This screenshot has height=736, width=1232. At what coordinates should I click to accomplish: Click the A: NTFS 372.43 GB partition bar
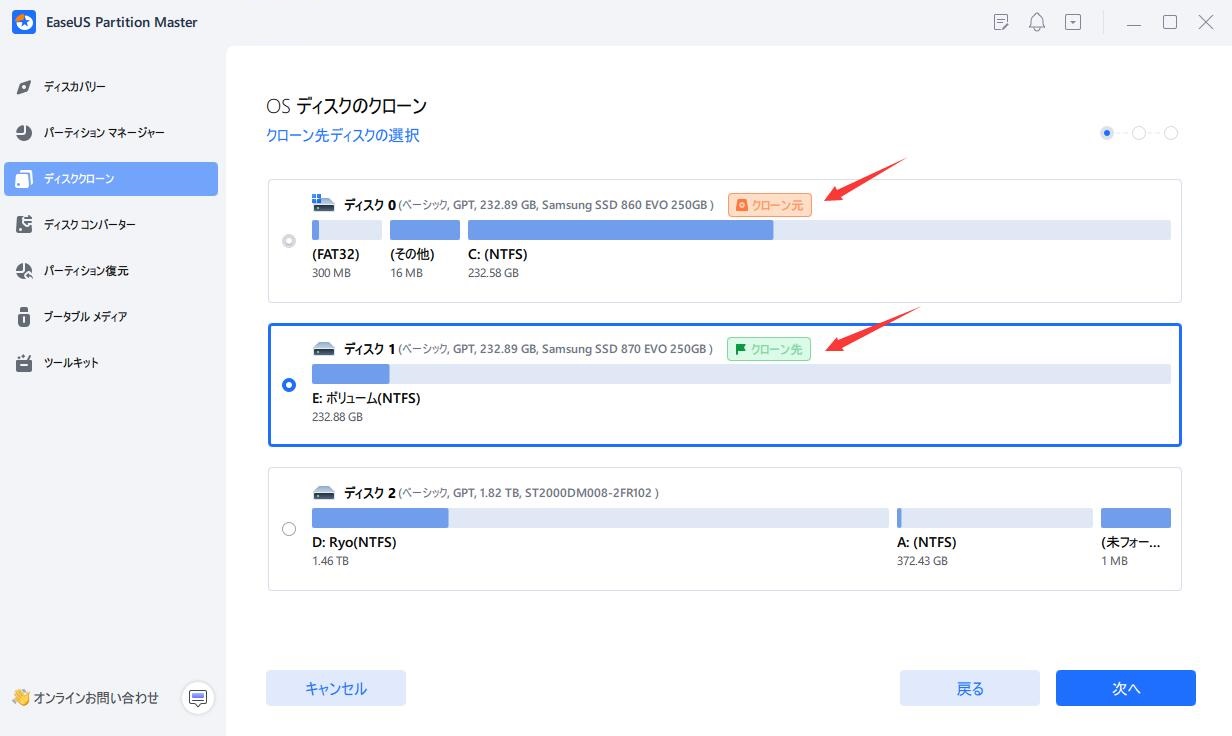pyautogui.click(x=995, y=518)
